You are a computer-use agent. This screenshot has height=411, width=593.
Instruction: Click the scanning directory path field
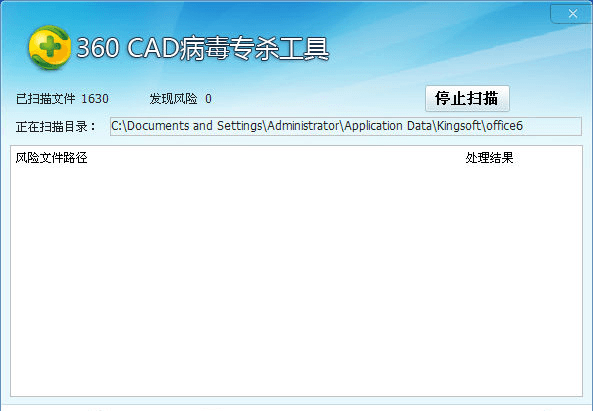(x=346, y=126)
